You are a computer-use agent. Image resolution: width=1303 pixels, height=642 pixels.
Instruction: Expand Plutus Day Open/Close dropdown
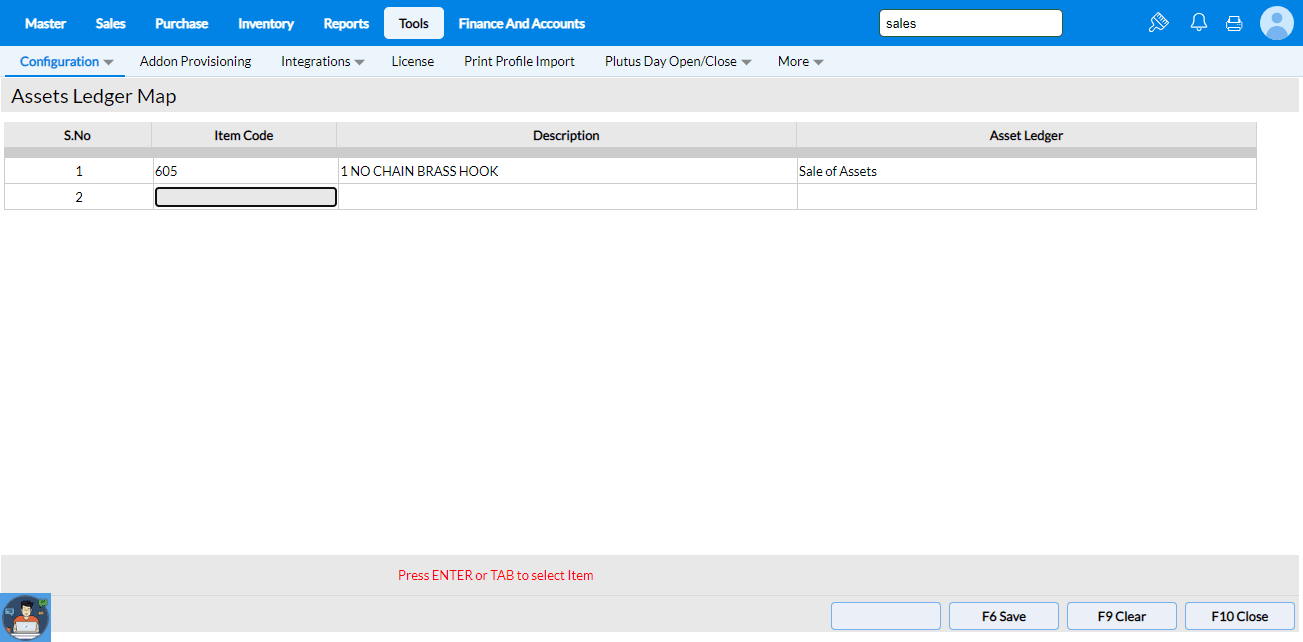pos(678,61)
